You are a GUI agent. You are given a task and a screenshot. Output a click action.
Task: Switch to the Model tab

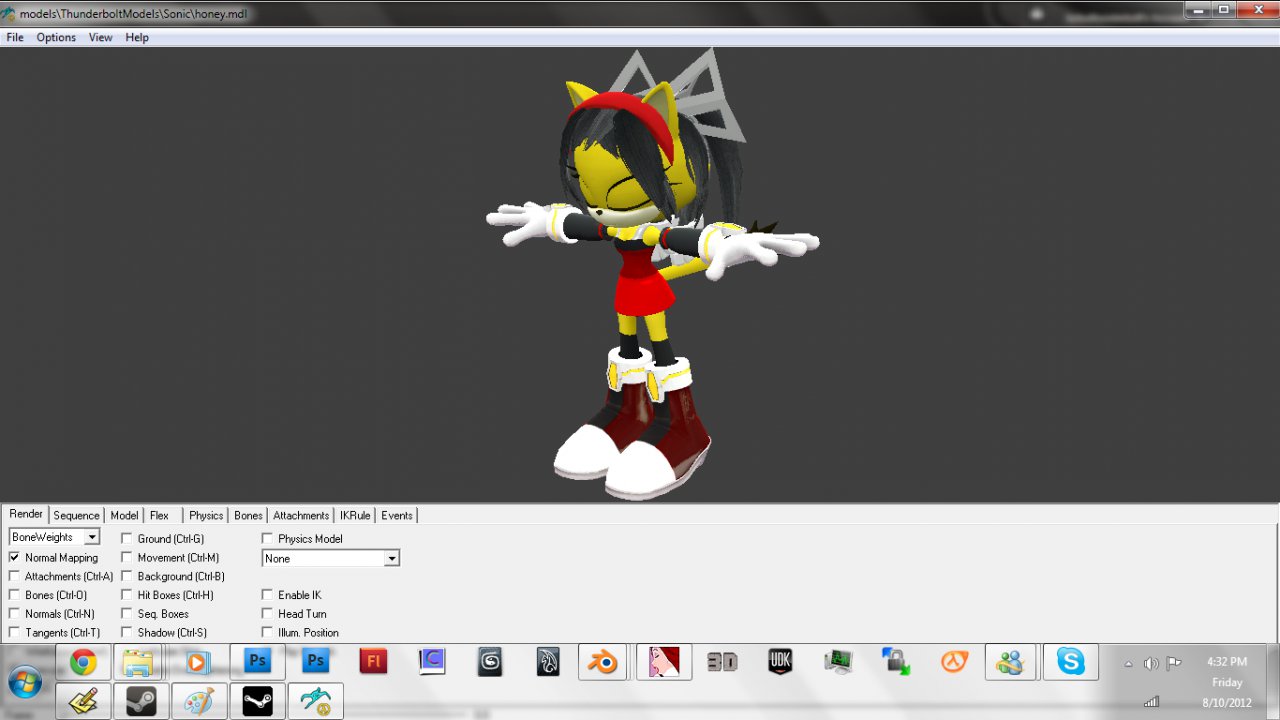pyautogui.click(x=124, y=515)
